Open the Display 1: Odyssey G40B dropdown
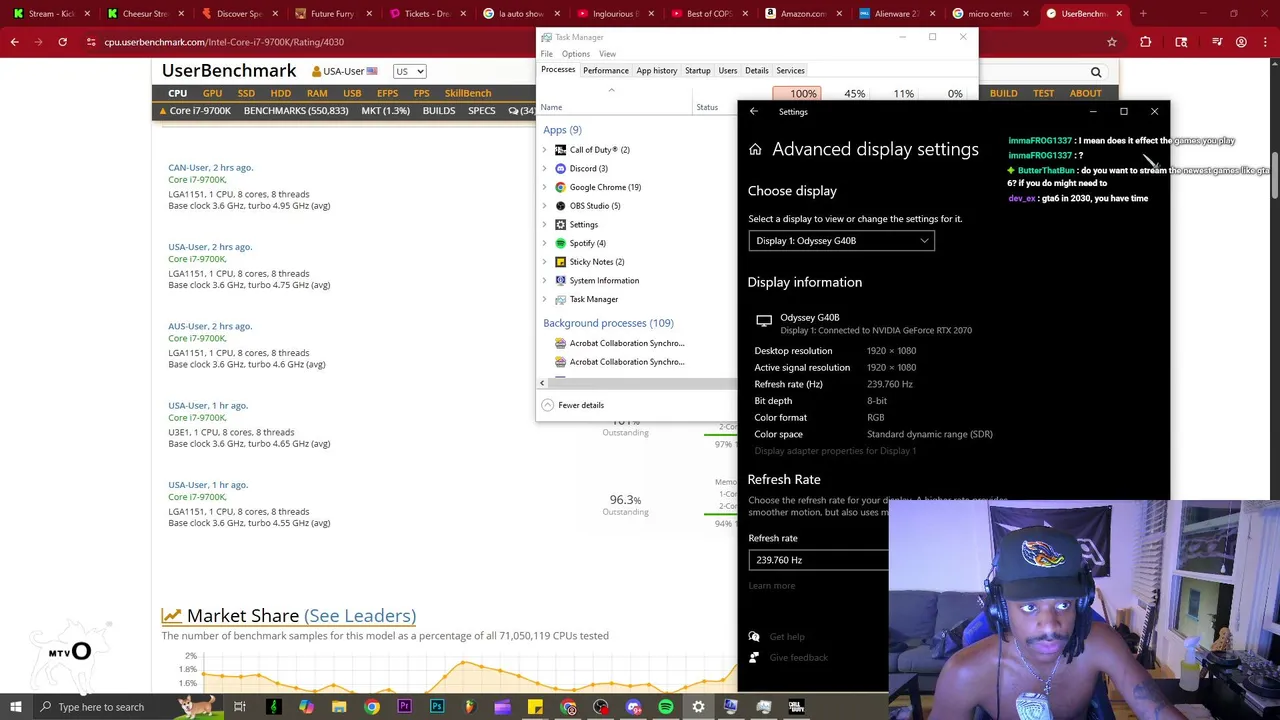Screen dimensions: 1280x720 [x=841, y=240]
